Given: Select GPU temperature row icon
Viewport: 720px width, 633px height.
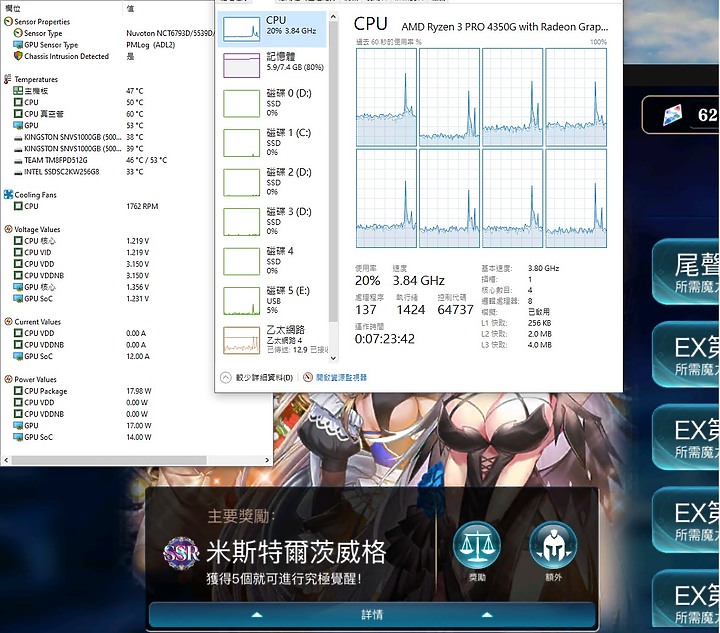Looking at the screenshot, I should pos(18,125).
